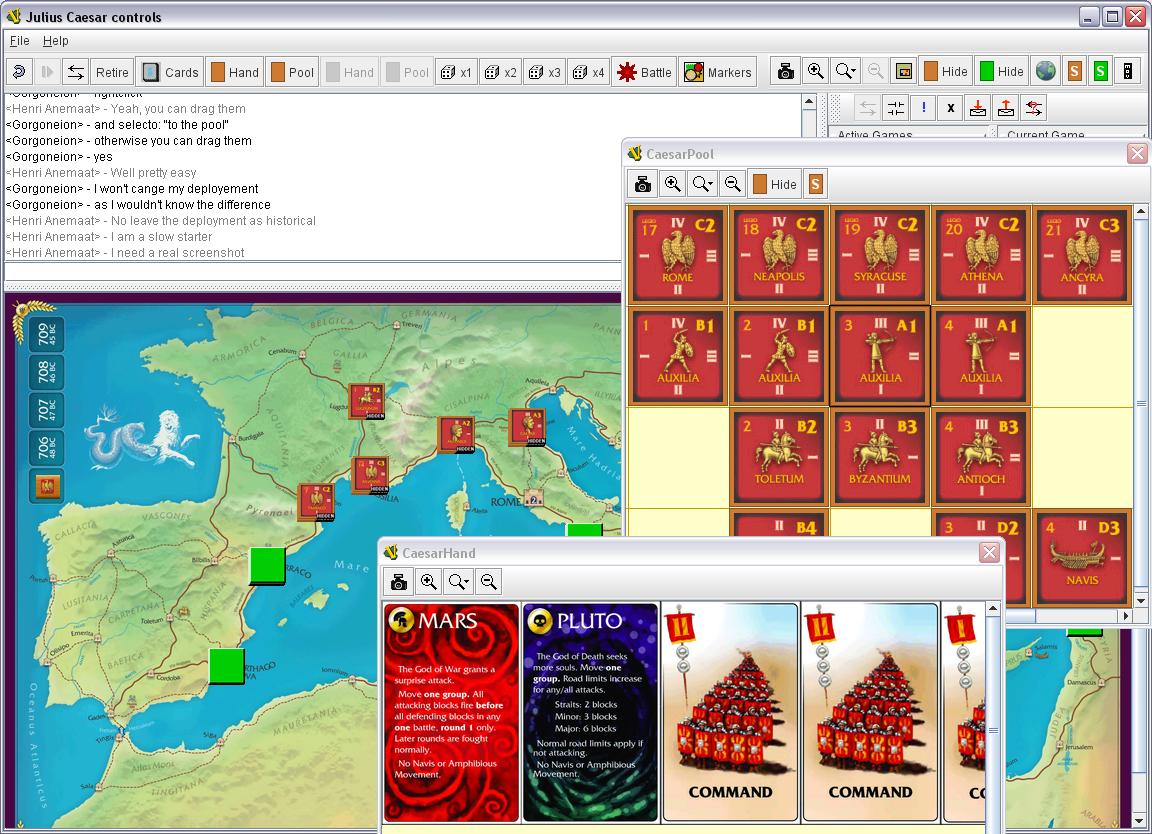
Task: Click the camera icon in CaesarHand window
Action: 399,582
